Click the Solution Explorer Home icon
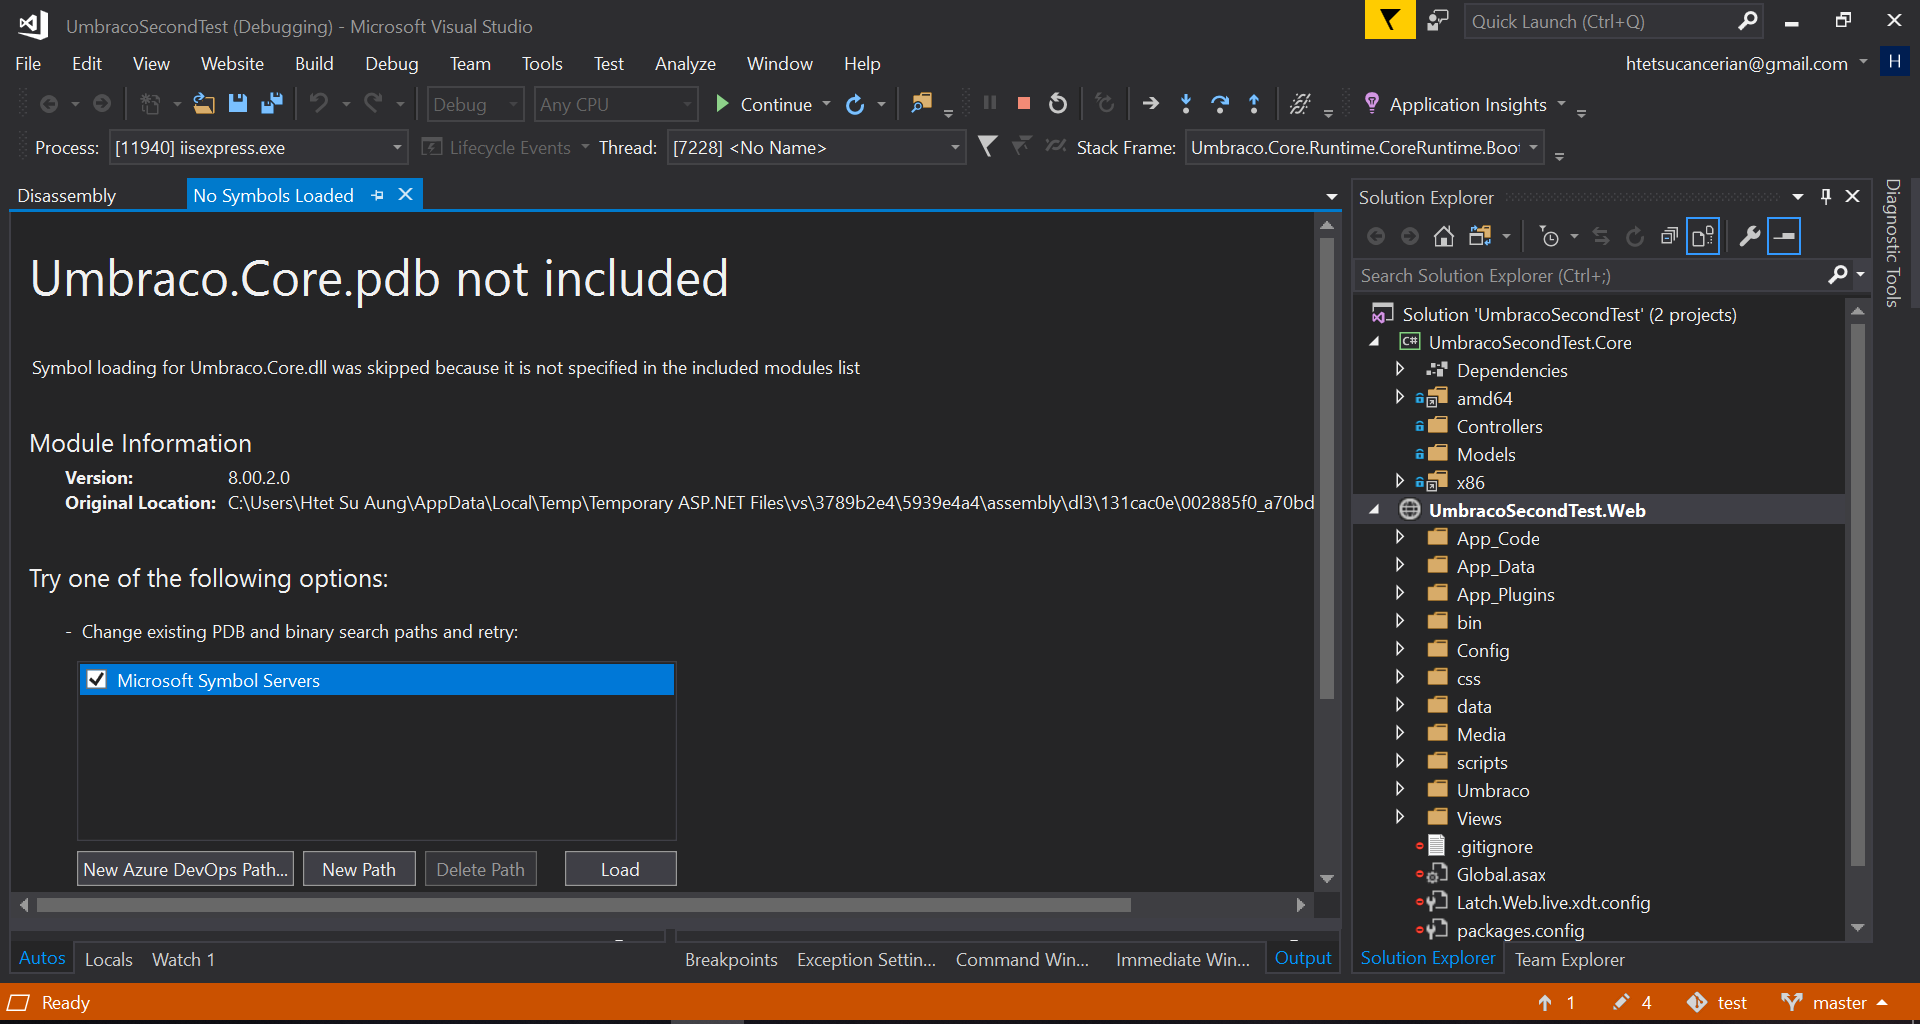The height and width of the screenshot is (1024, 1920). [1443, 236]
